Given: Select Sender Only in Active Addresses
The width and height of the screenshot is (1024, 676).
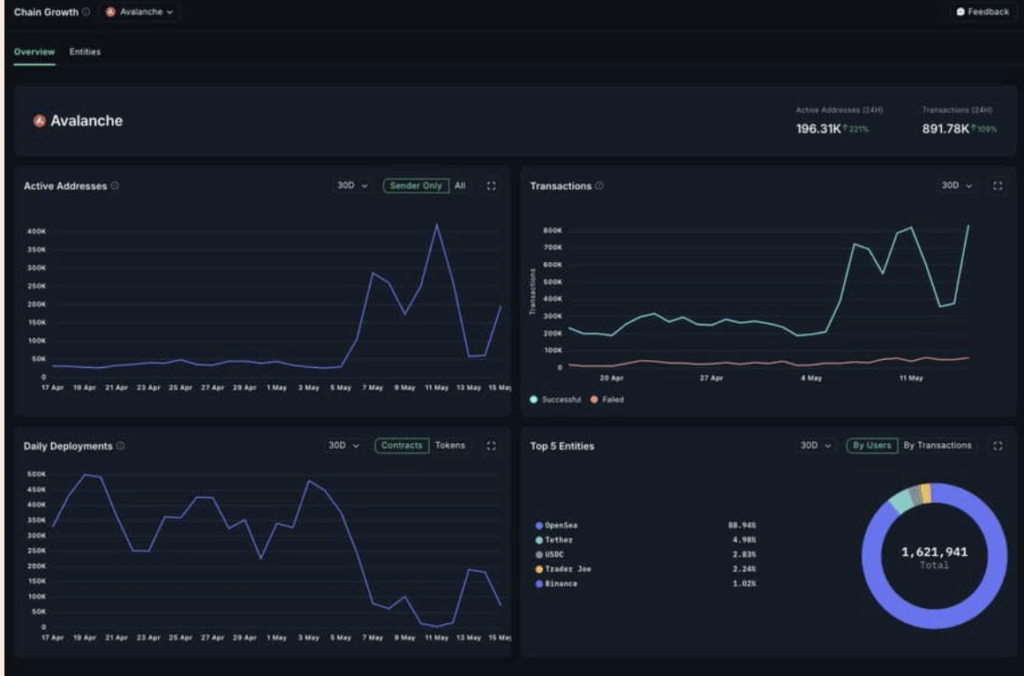Looking at the screenshot, I should (x=416, y=185).
